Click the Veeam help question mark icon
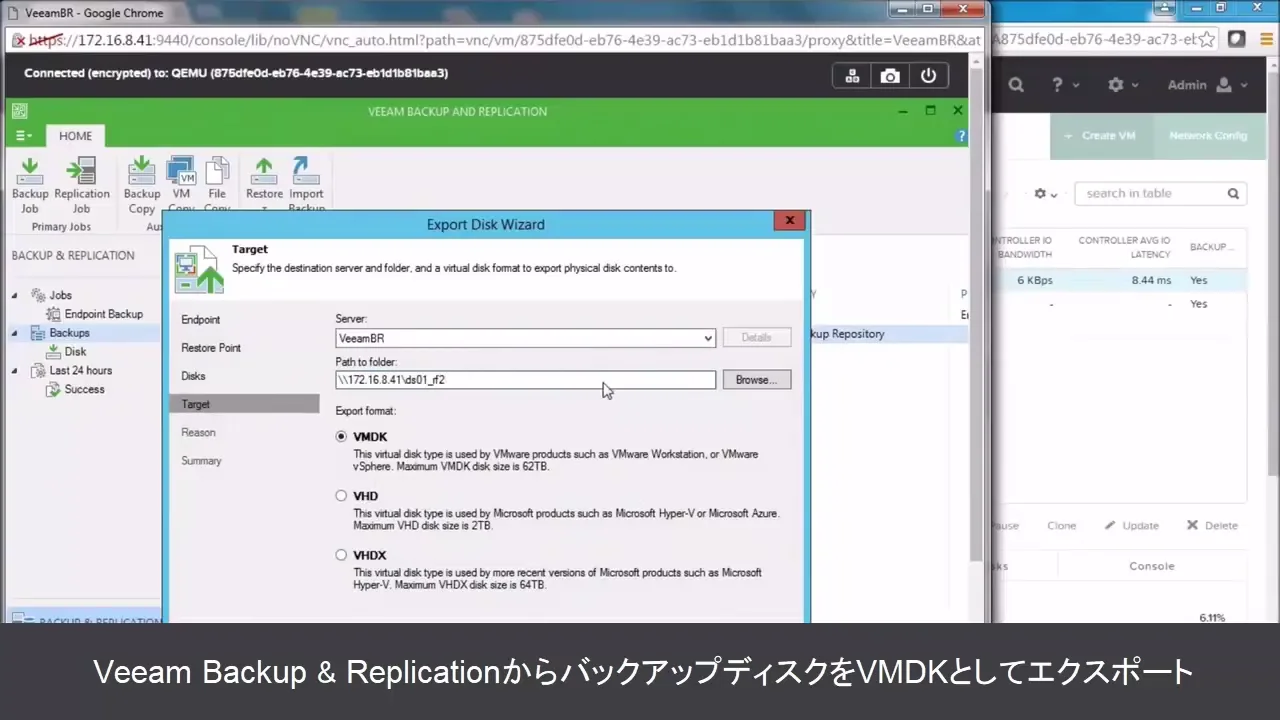The image size is (1280, 720). 961,136
